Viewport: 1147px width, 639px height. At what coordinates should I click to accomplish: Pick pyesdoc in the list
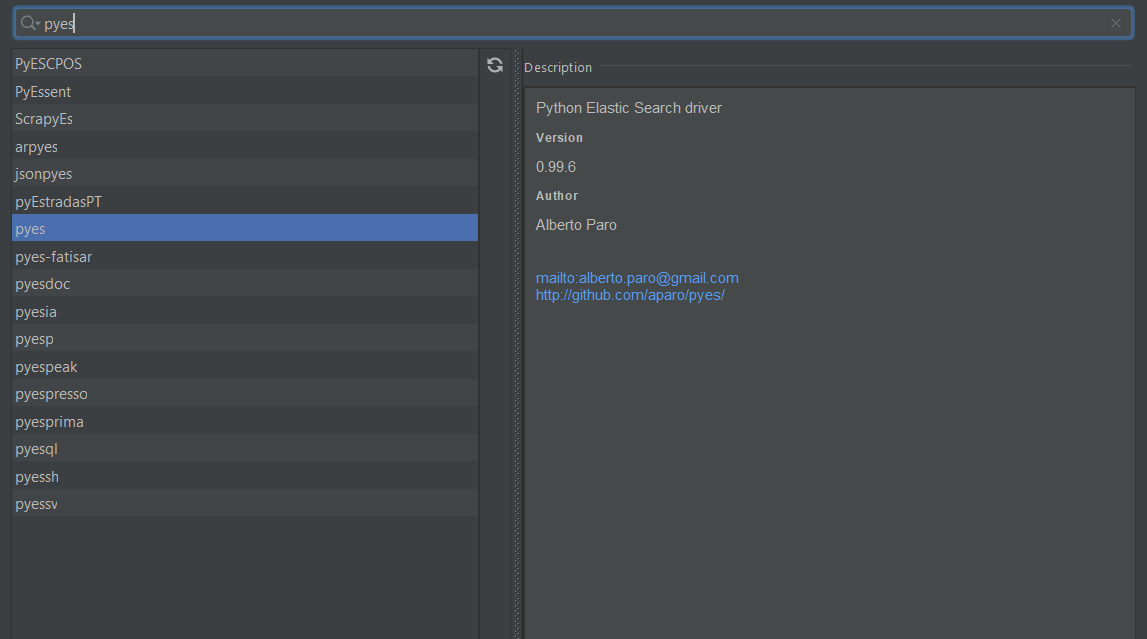tap(245, 284)
